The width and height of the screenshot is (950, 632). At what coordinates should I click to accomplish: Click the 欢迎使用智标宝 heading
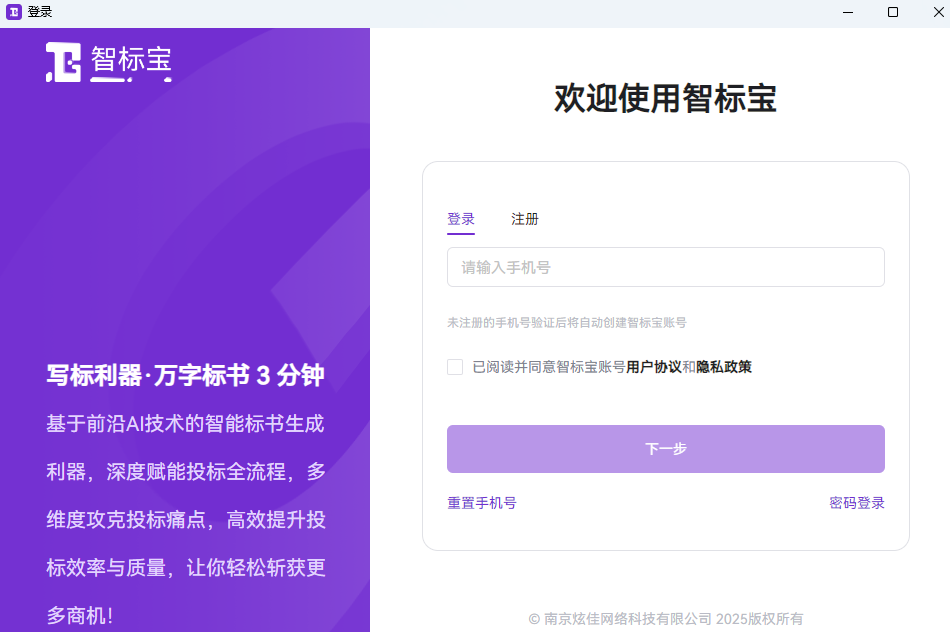pos(665,99)
